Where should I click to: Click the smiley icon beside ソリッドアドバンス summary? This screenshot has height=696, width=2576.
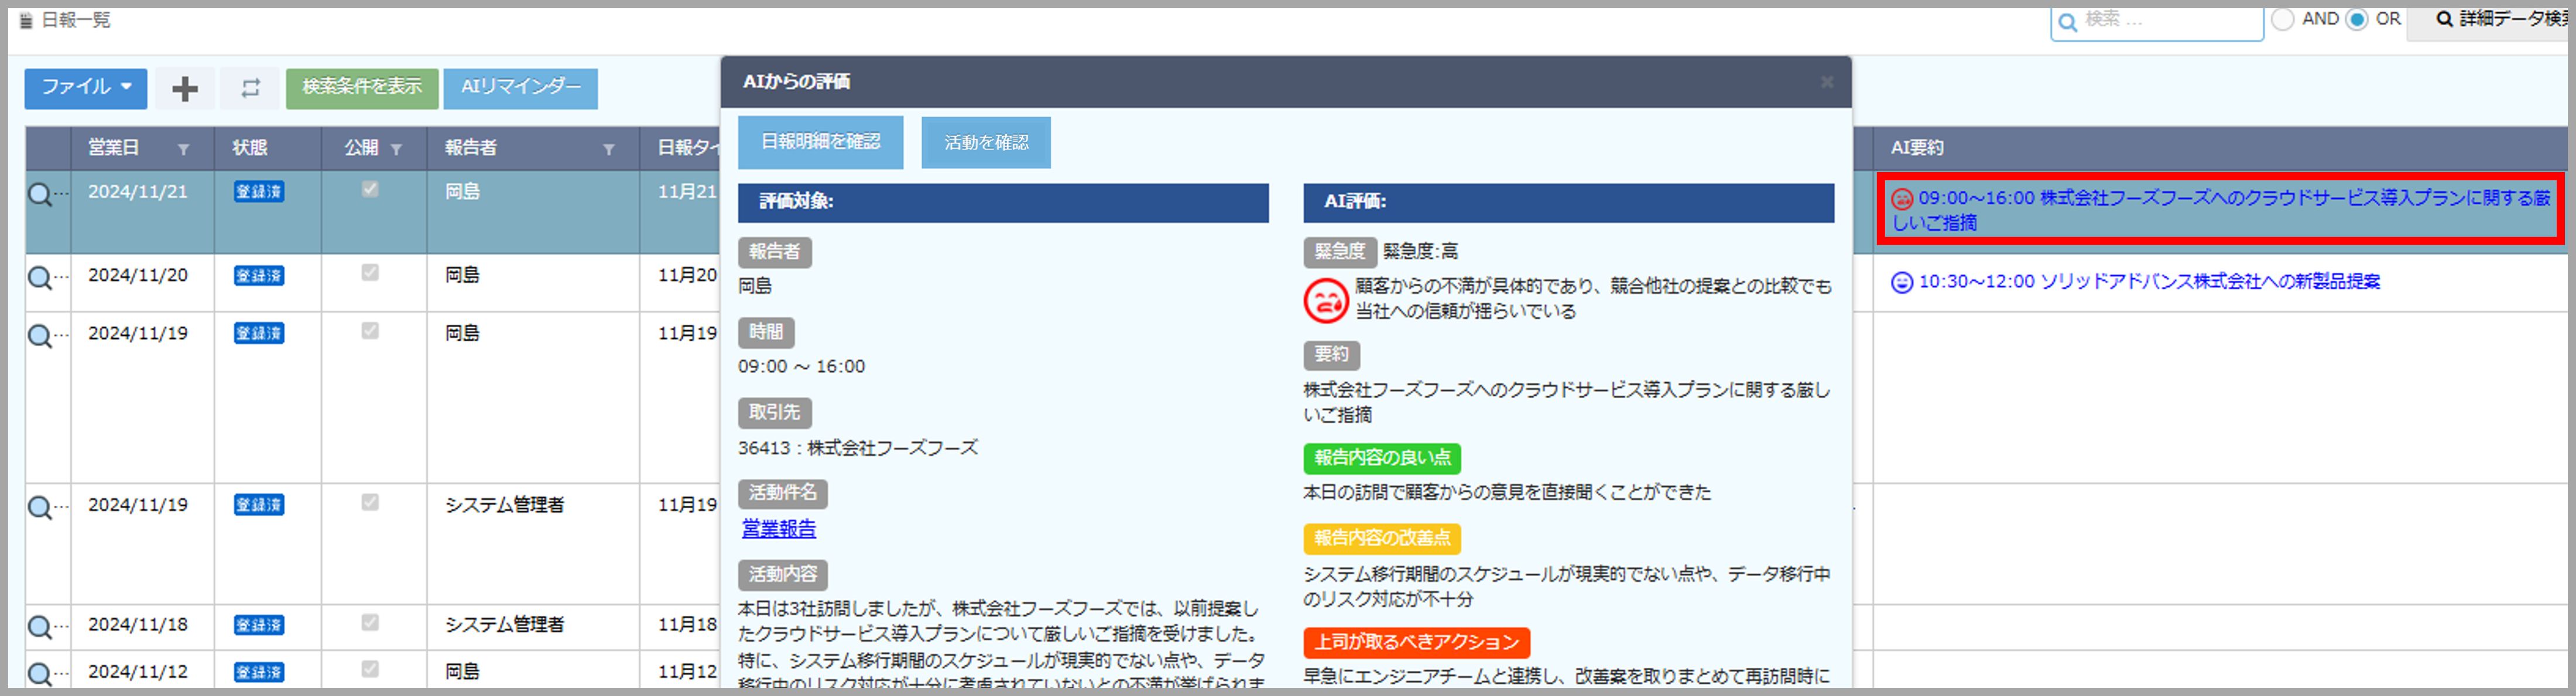[x=1901, y=283]
